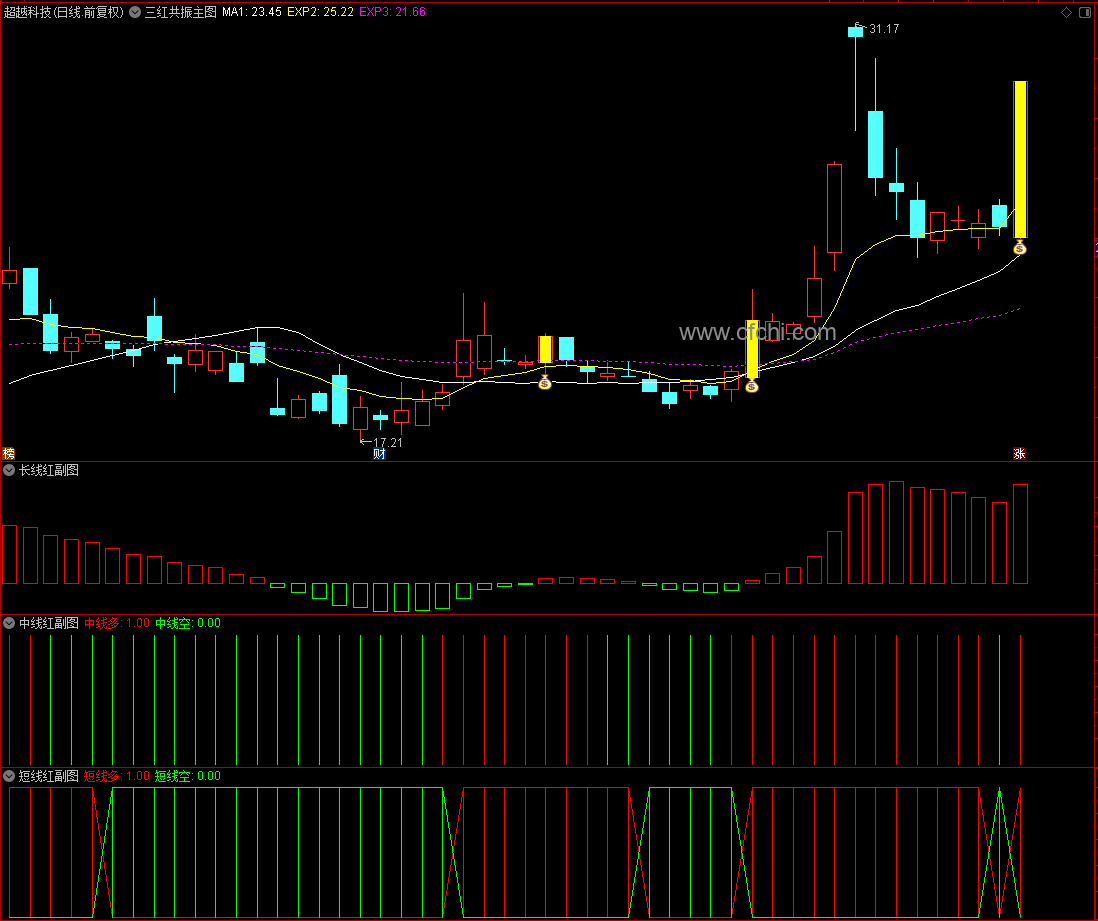
Task: Select the latest red bar in 长线红副图
Action: (x=1020, y=534)
